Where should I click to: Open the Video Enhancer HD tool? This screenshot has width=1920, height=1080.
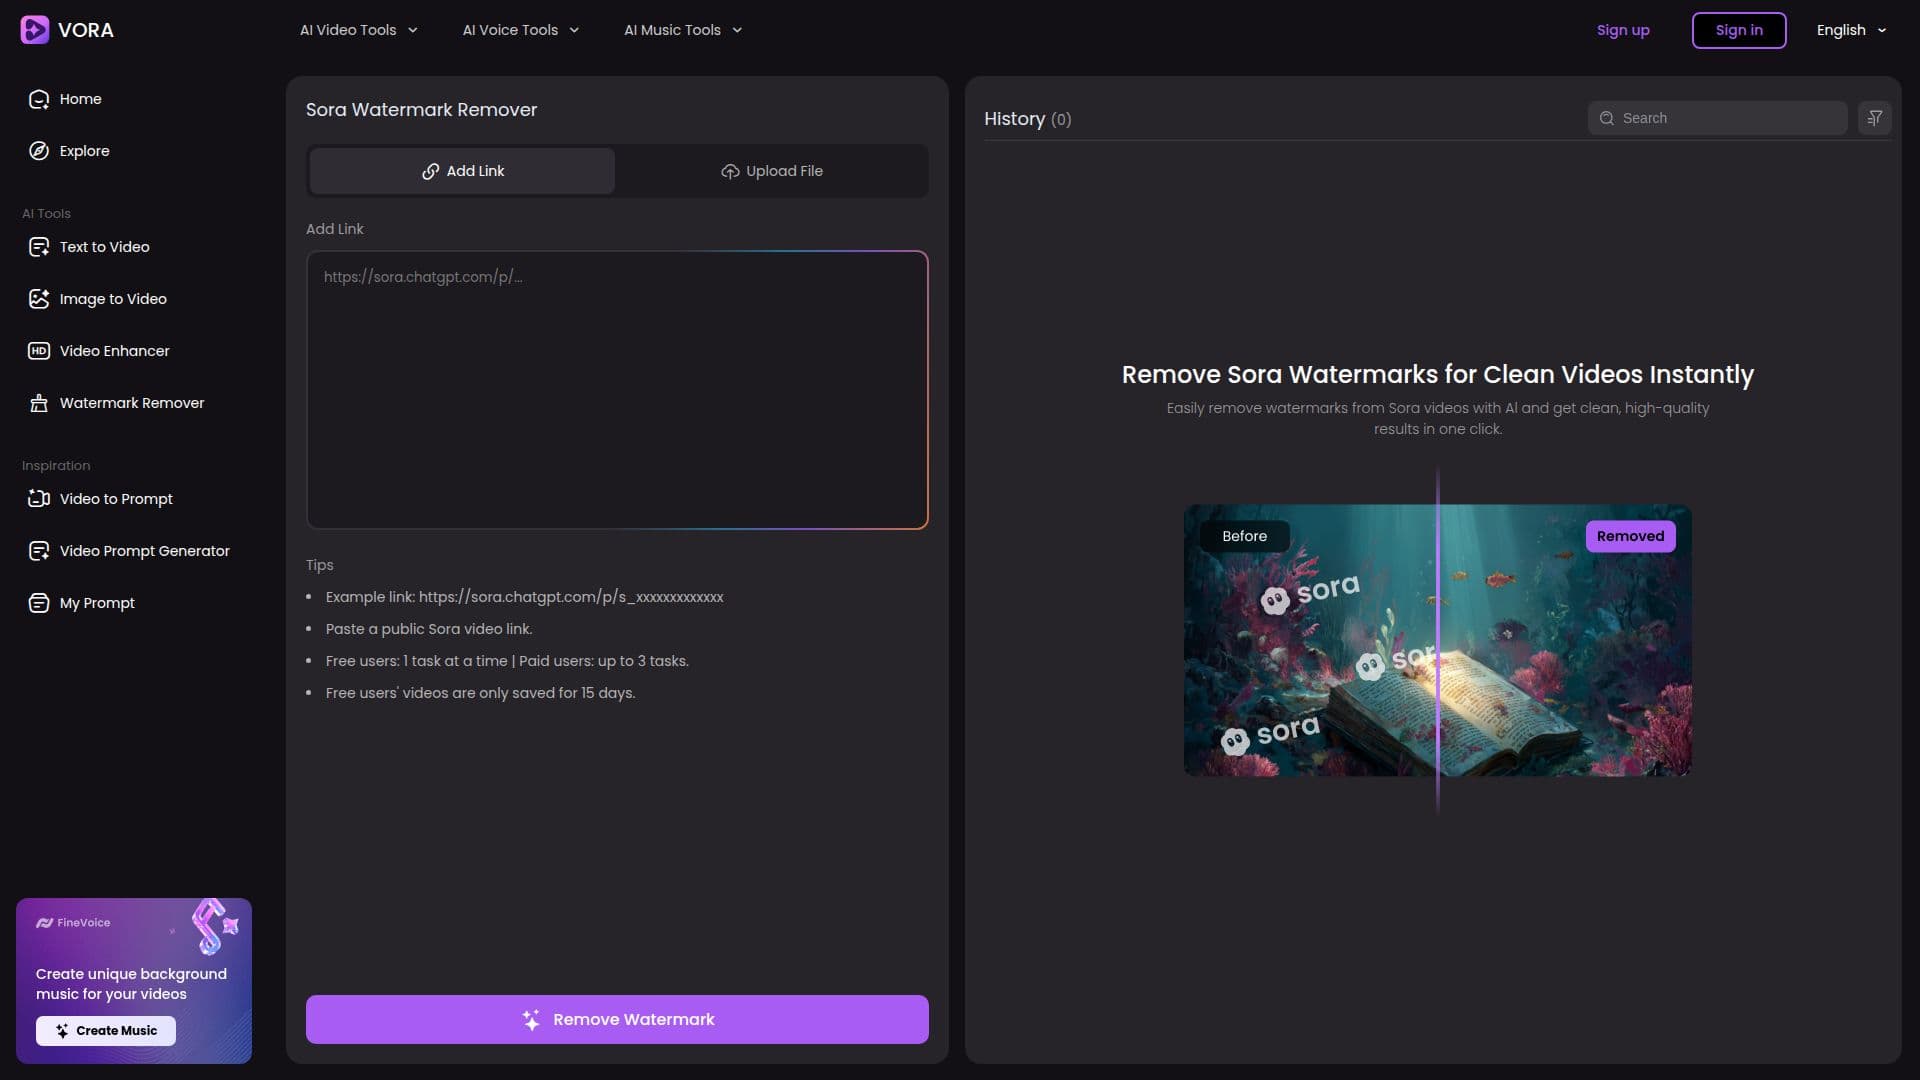(99, 351)
